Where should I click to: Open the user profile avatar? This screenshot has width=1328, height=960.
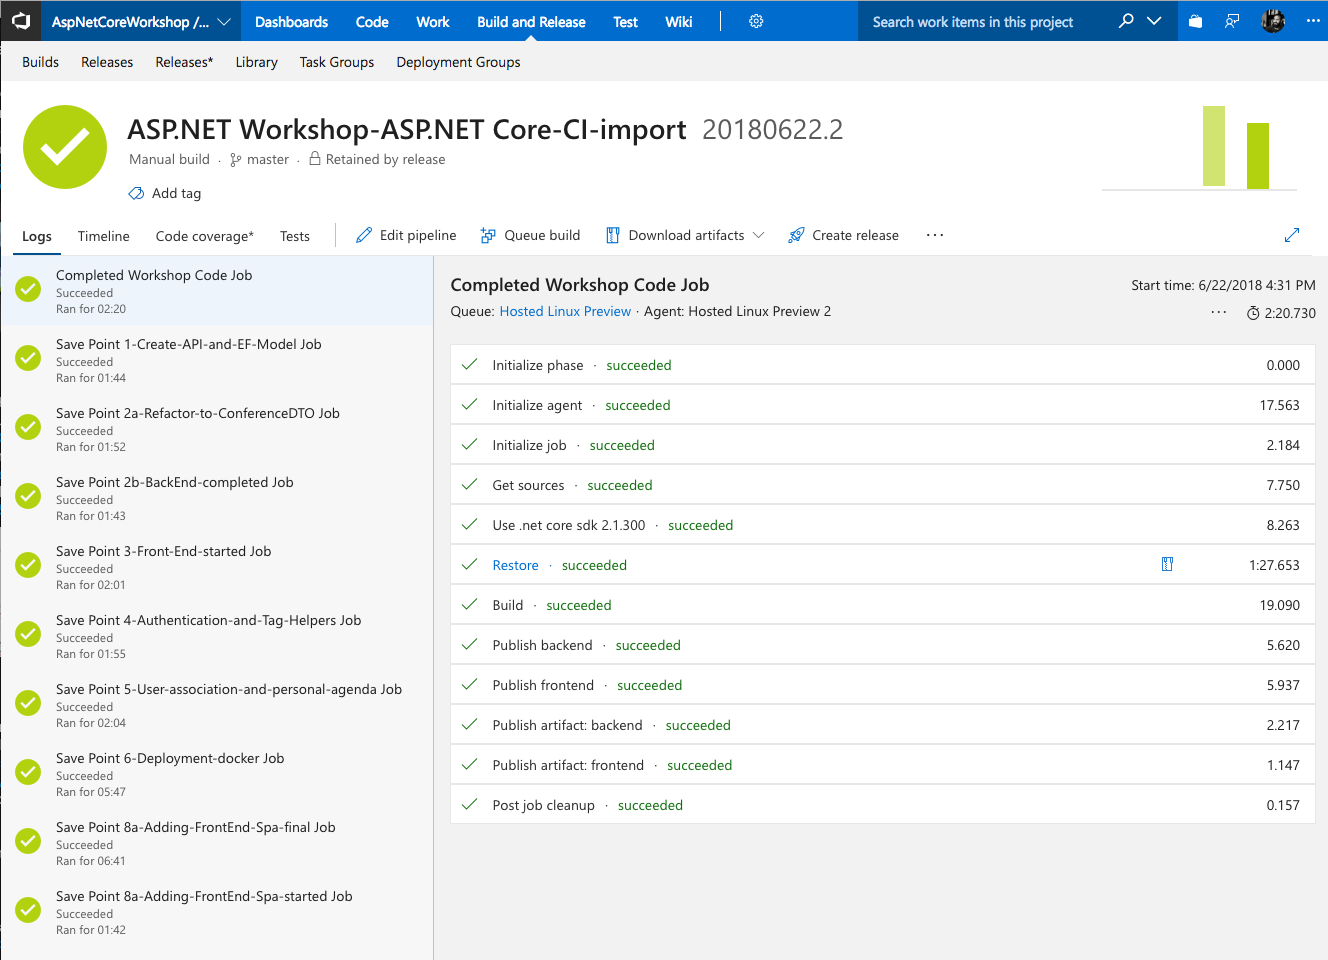1273,21
